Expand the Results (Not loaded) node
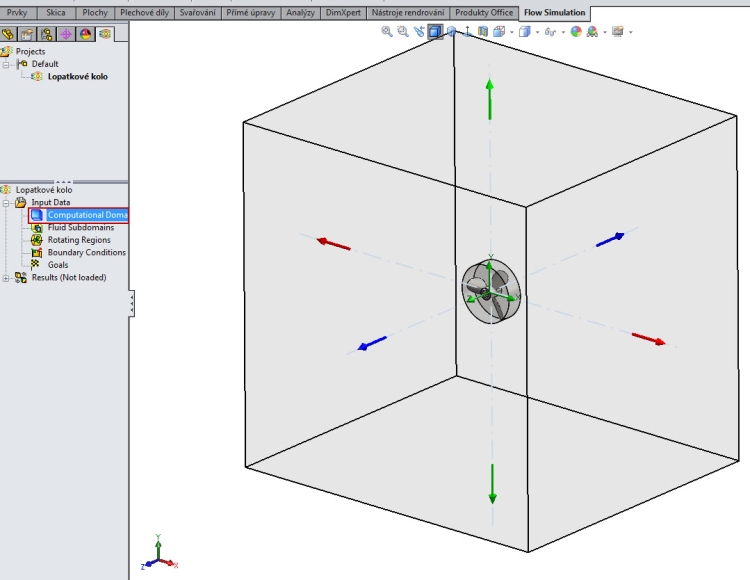Screen dimensions: 750x580 [6, 278]
